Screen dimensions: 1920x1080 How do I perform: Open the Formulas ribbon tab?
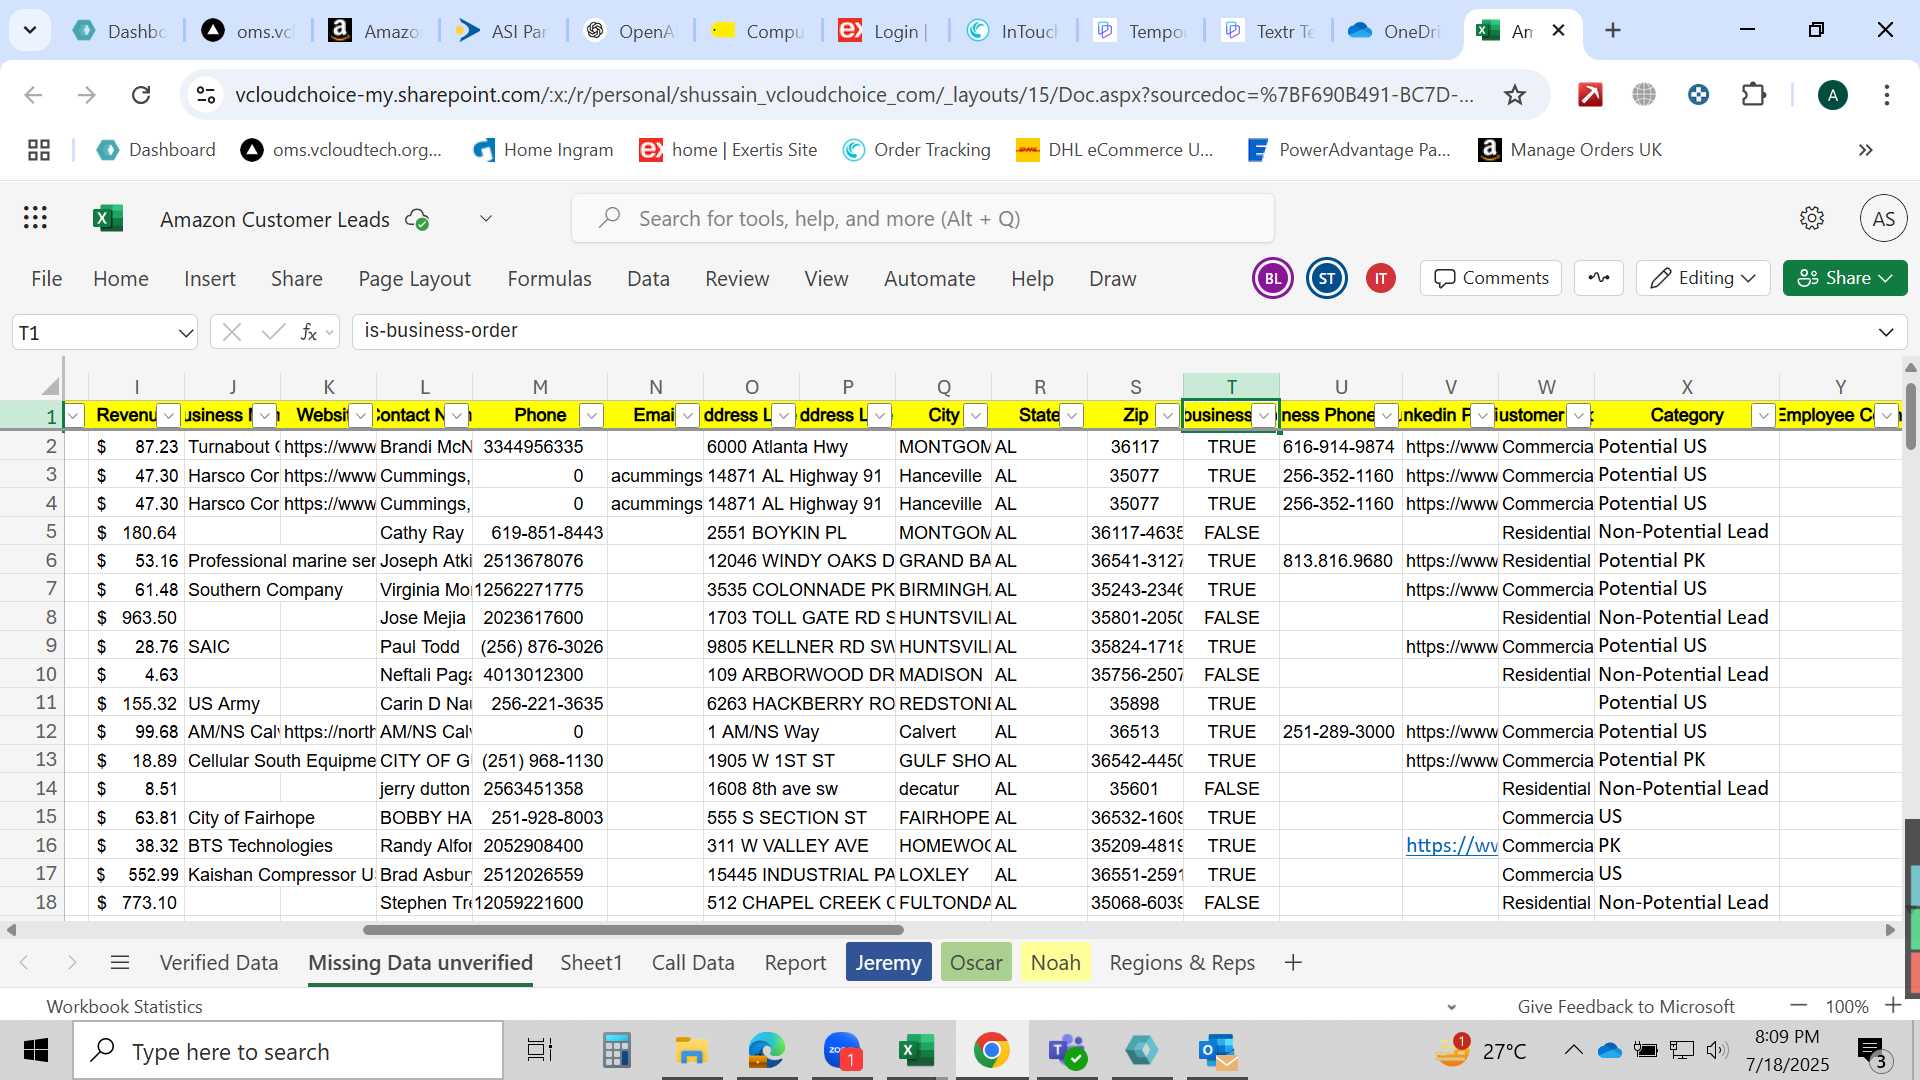pos(549,279)
